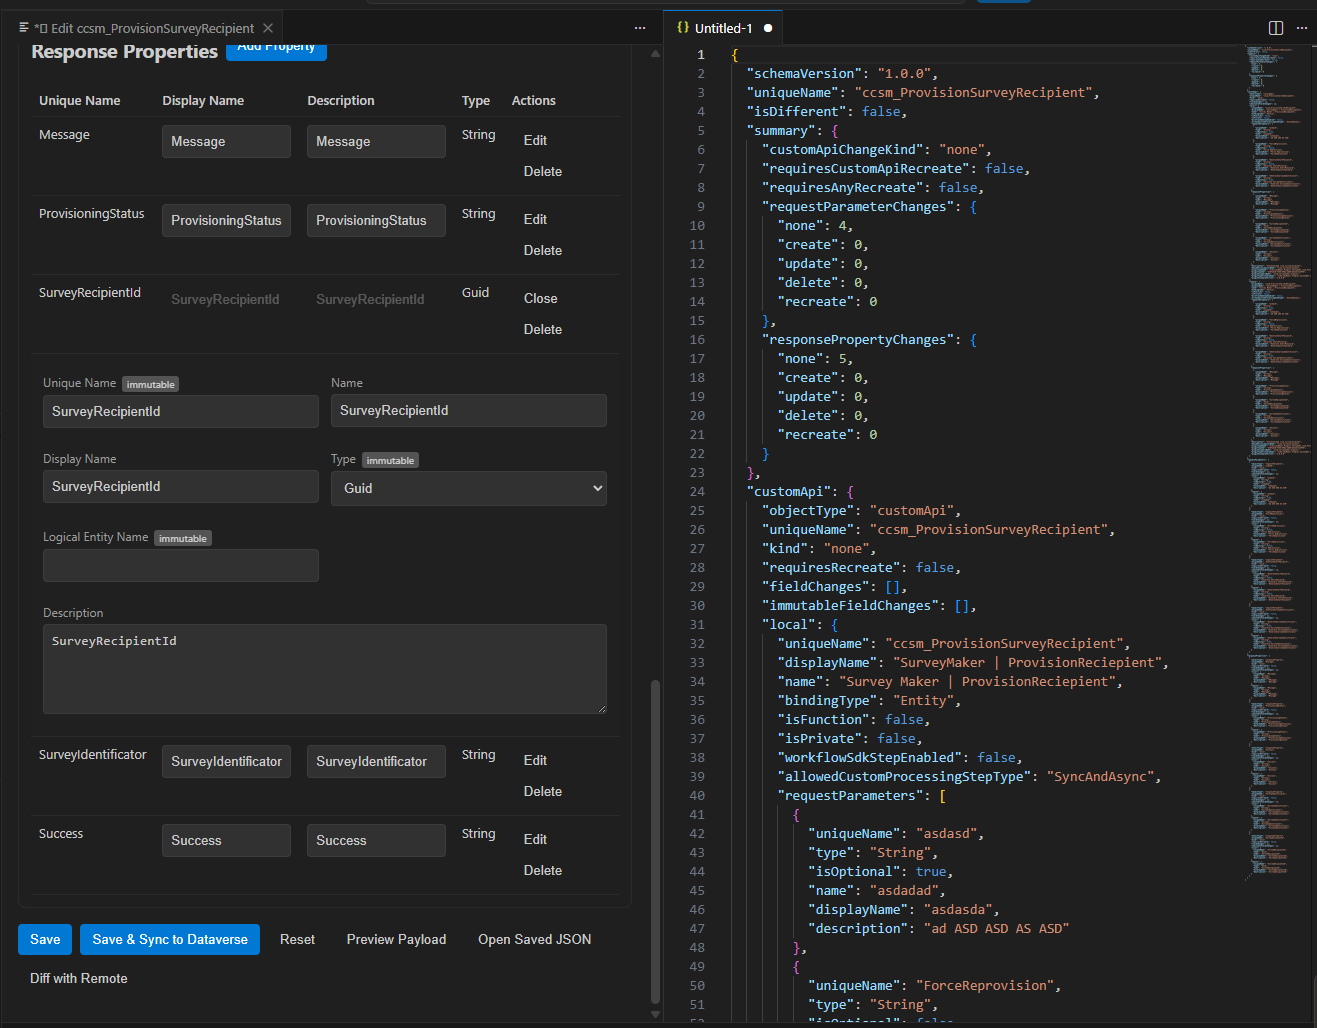
Task: Delete the Message response property
Action: tap(543, 172)
